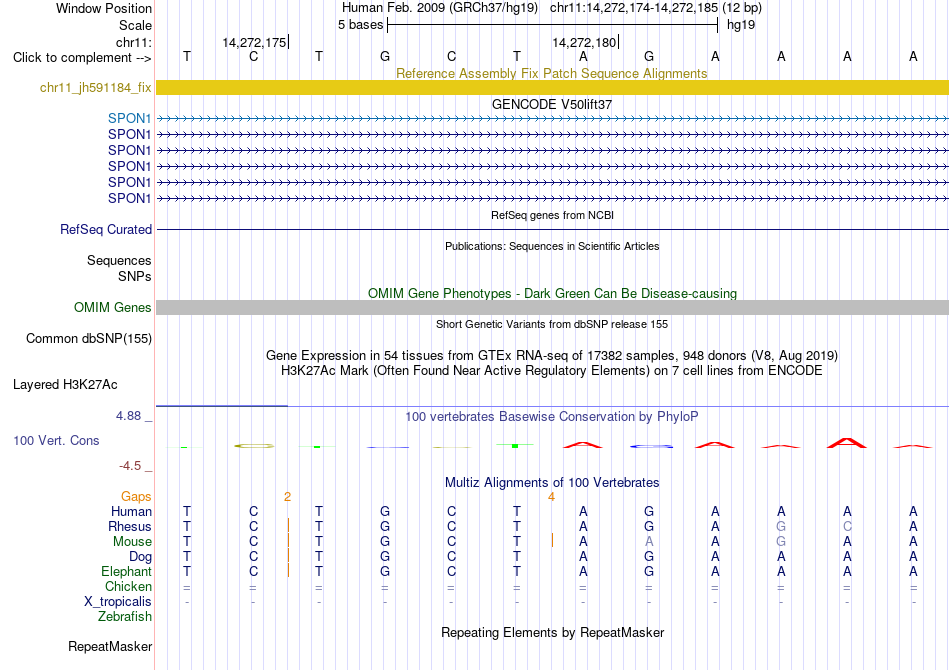Click the 14,272,180 position marker
Viewport: 950px width, 670px height.
(585, 42)
